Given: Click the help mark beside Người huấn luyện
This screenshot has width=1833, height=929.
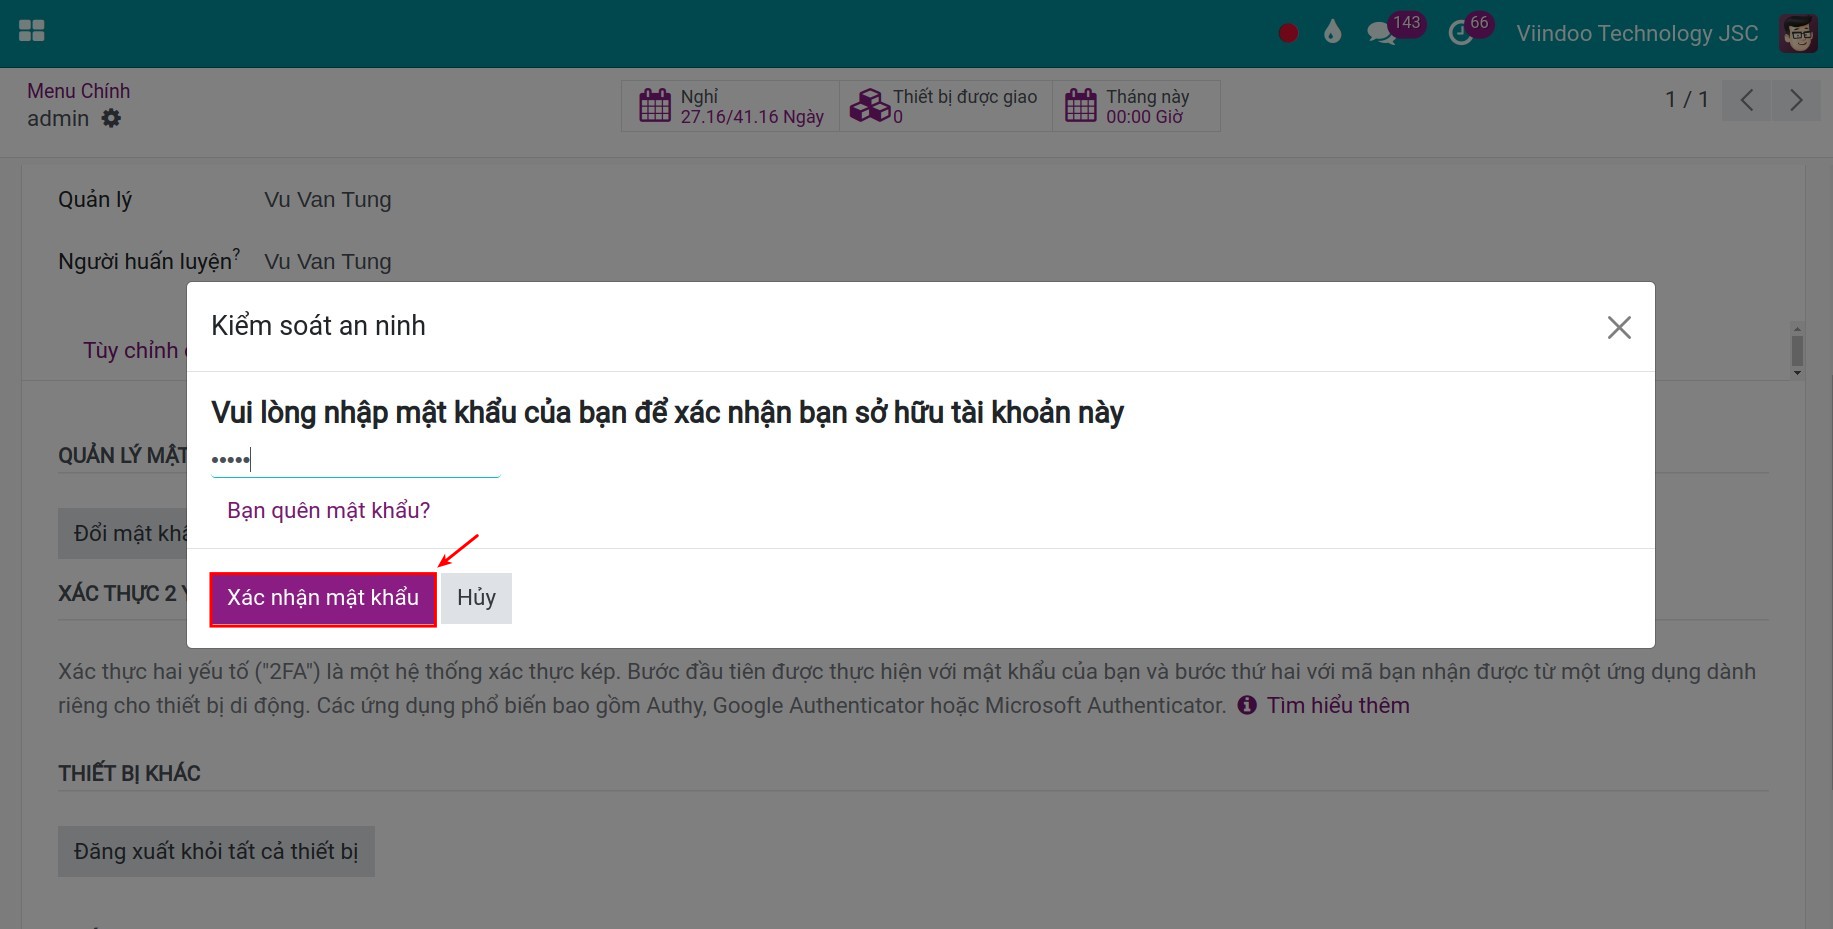Looking at the screenshot, I should pos(236,254).
